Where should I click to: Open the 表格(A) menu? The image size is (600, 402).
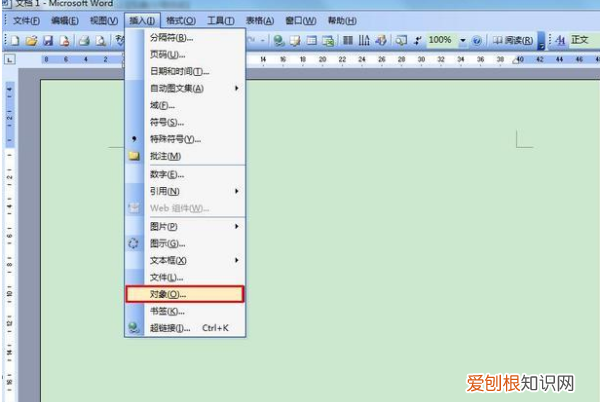pyautogui.click(x=260, y=21)
